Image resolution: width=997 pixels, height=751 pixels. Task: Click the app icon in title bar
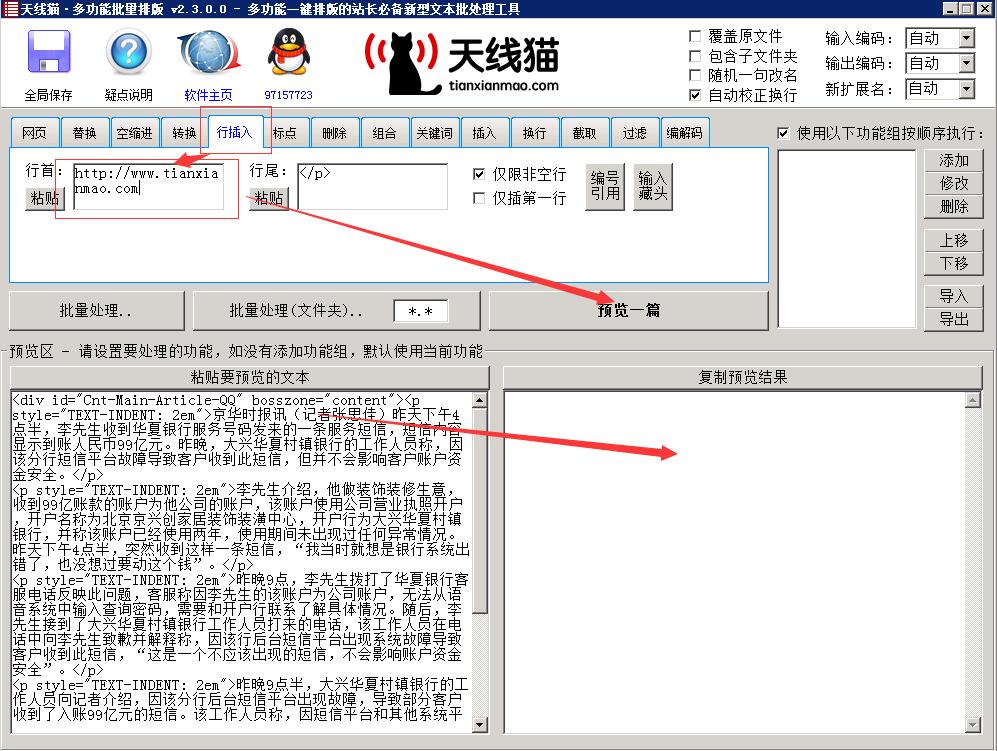(10, 9)
